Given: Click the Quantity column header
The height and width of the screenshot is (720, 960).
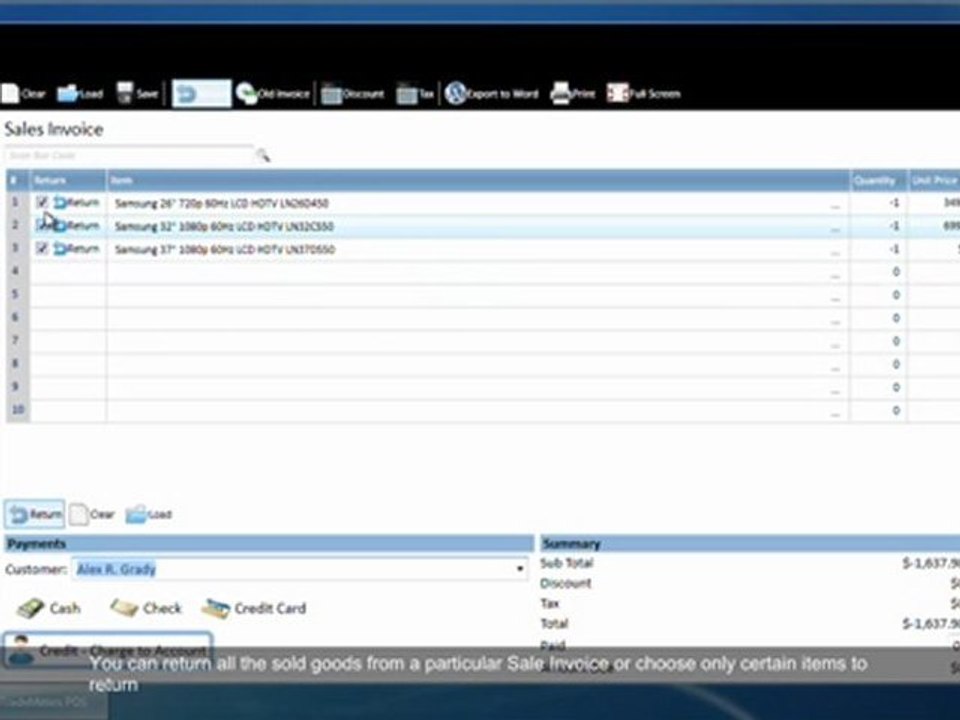Looking at the screenshot, I should tap(878, 180).
